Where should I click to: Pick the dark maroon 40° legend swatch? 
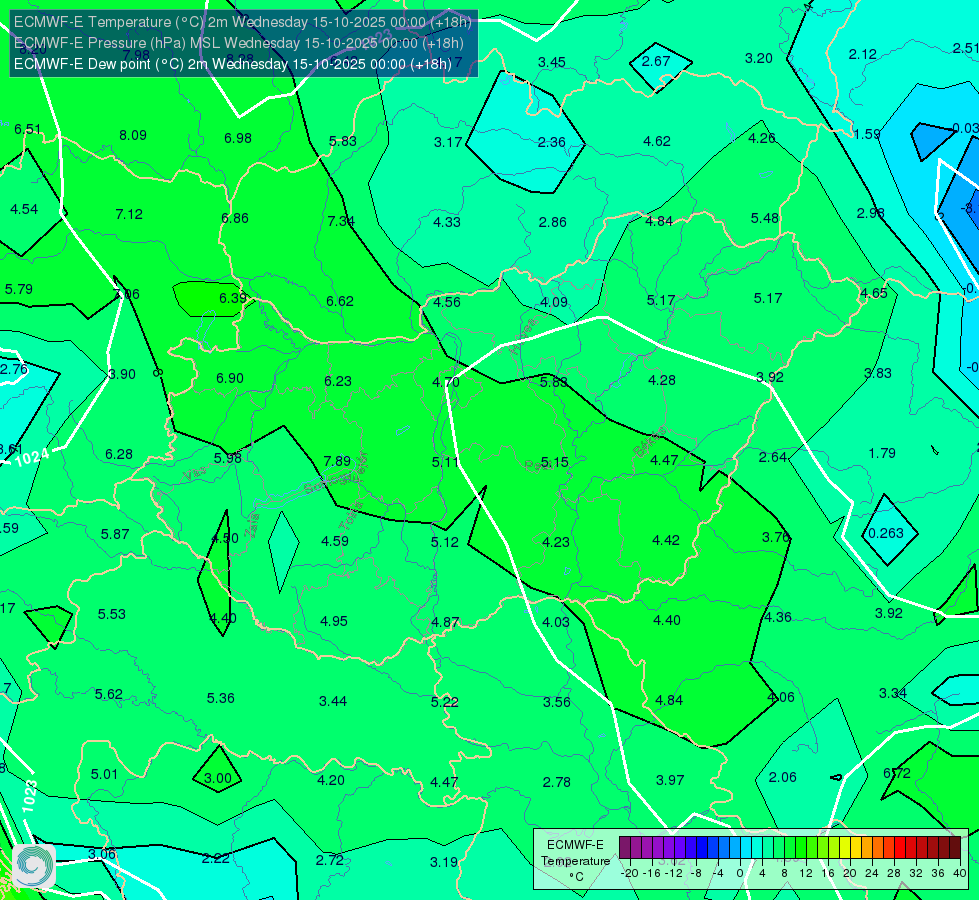pyautogui.click(x=955, y=848)
